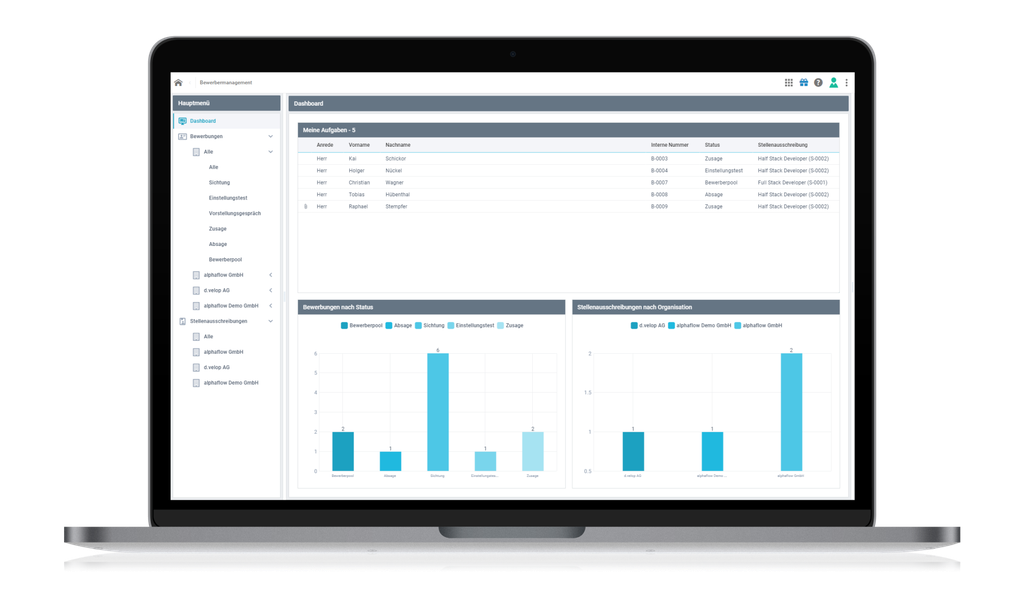Expand alphaflow GmbH chevron under Bewerbungen
1024x589 pixels.
pyautogui.click(x=270, y=275)
